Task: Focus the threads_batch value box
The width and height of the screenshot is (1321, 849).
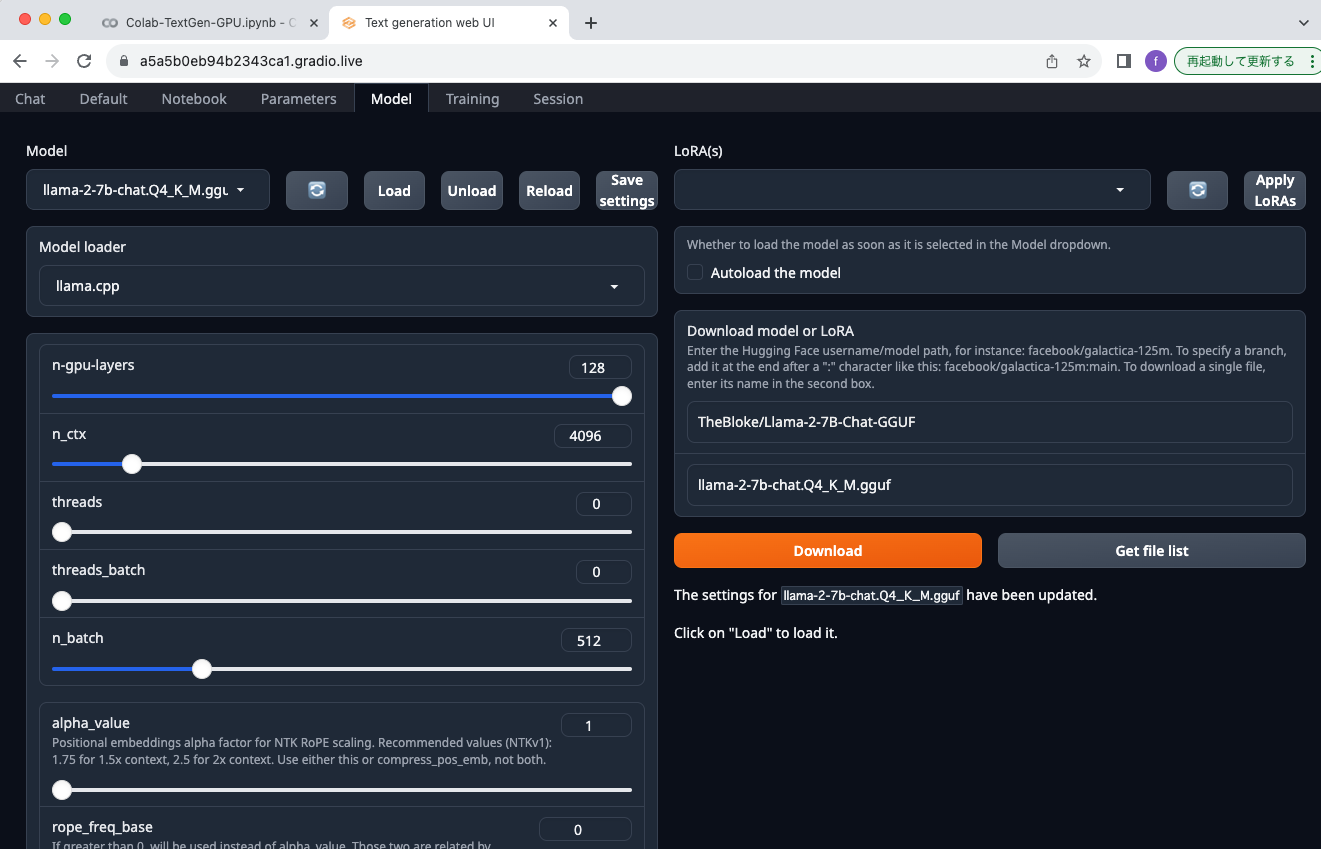Action: pyautogui.click(x=604, y=572)
